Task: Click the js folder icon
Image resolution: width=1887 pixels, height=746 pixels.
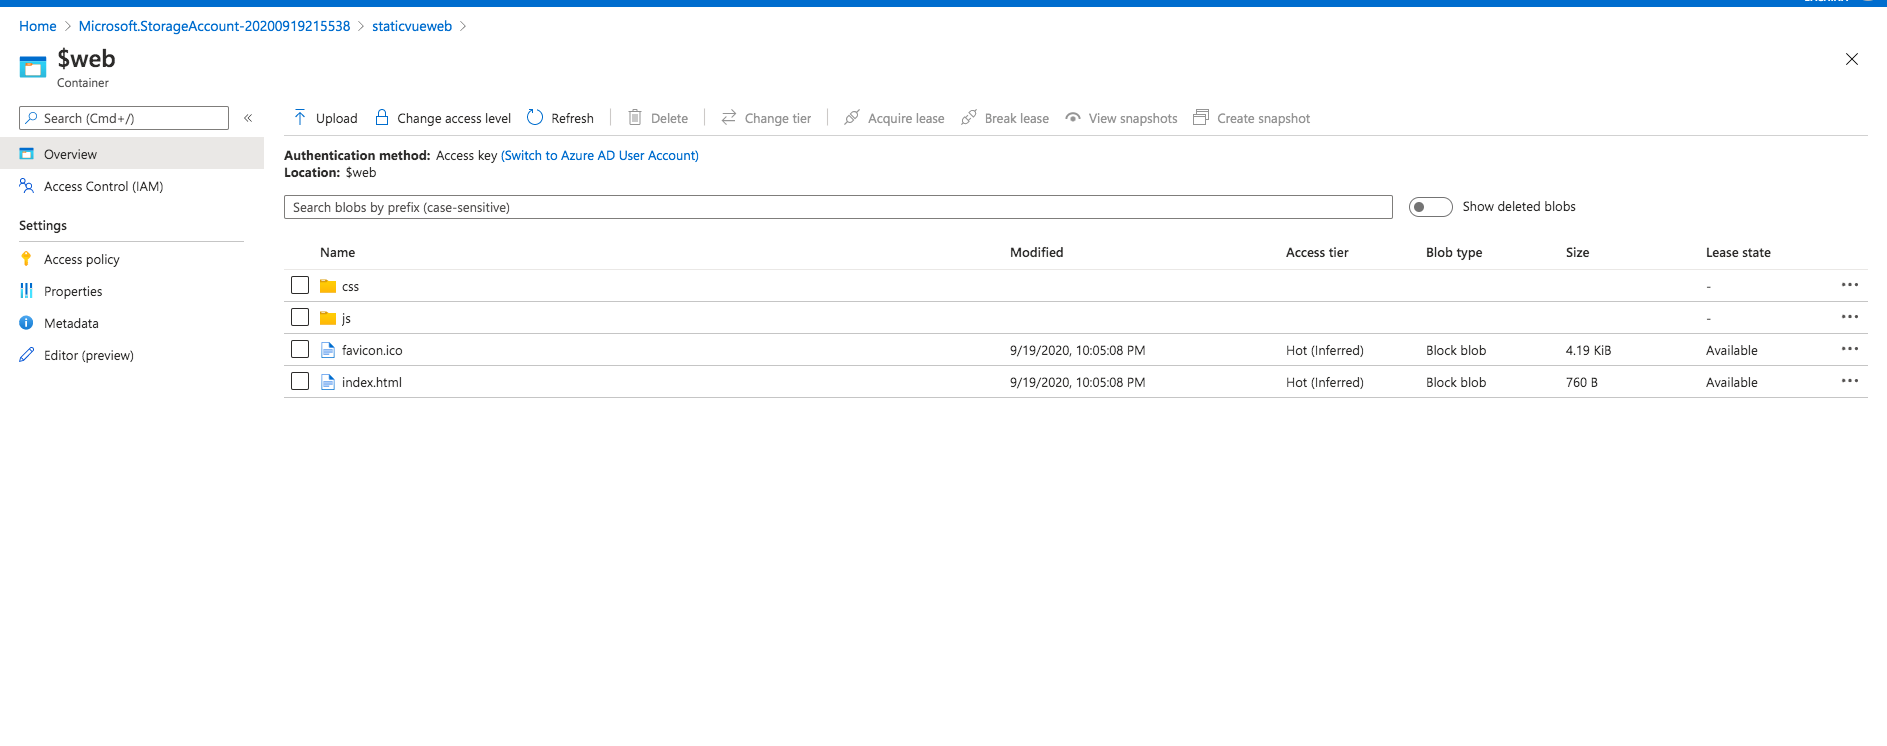Action: tap(328, 318)
